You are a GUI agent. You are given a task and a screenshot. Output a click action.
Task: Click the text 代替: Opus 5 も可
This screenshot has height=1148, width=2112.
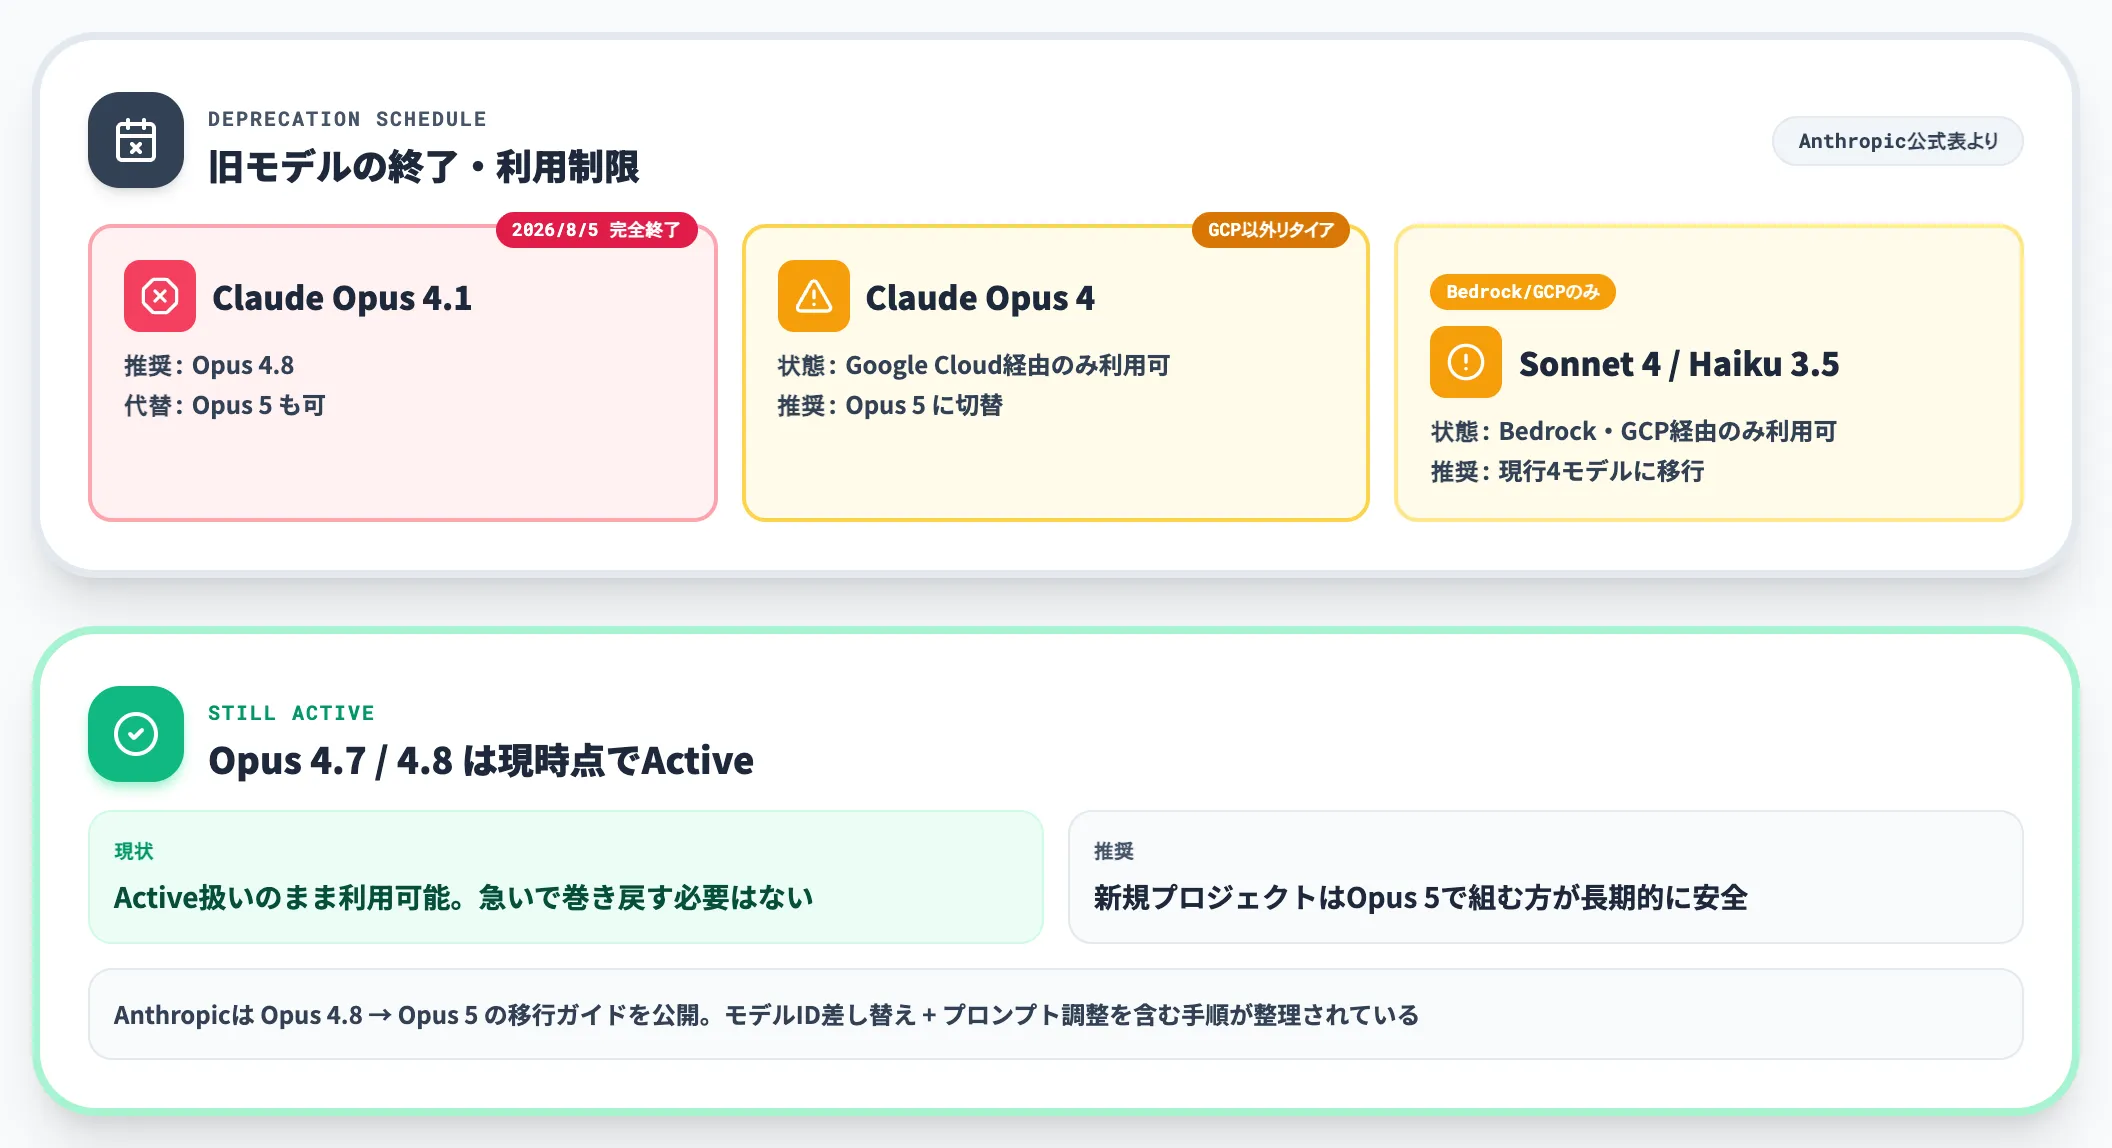click(x=225, y=405)
